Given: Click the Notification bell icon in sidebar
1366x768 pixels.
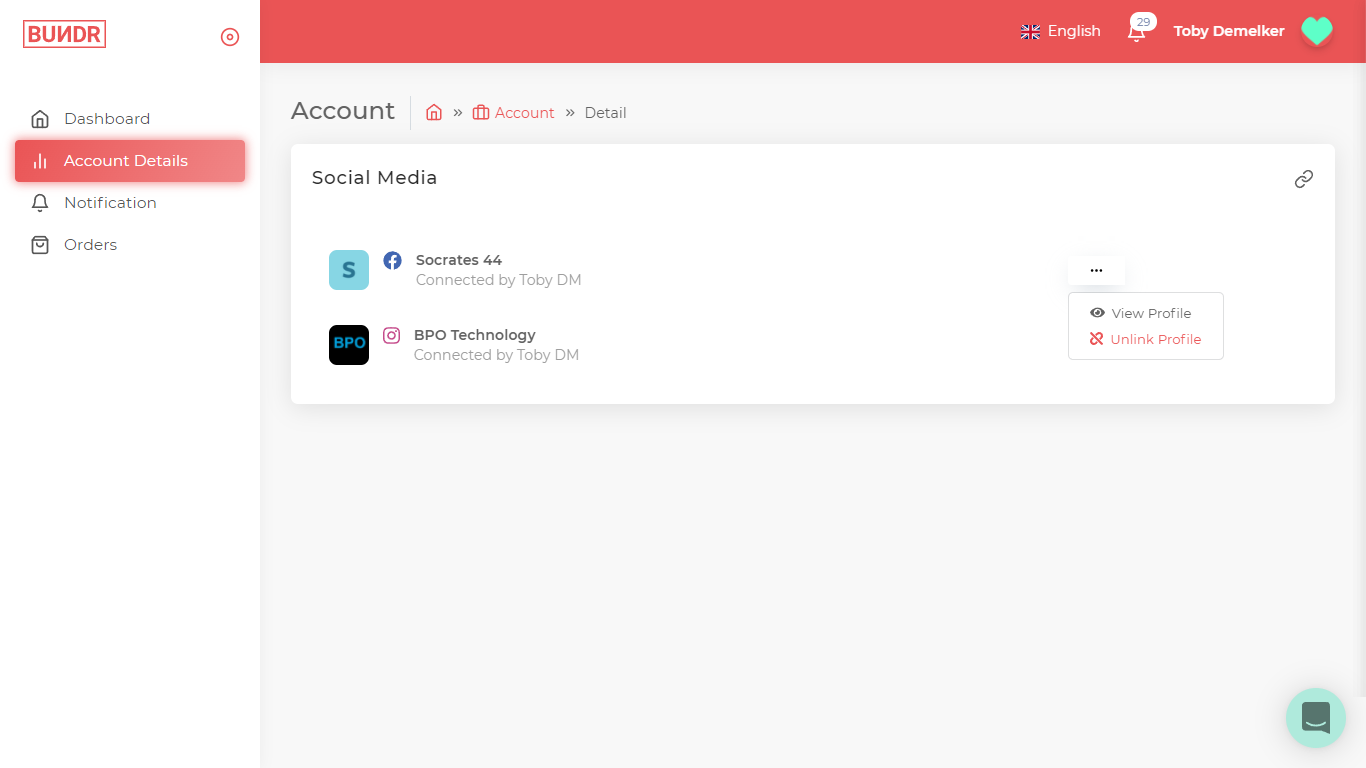Looking at the screenshot, I should [40, 203].
